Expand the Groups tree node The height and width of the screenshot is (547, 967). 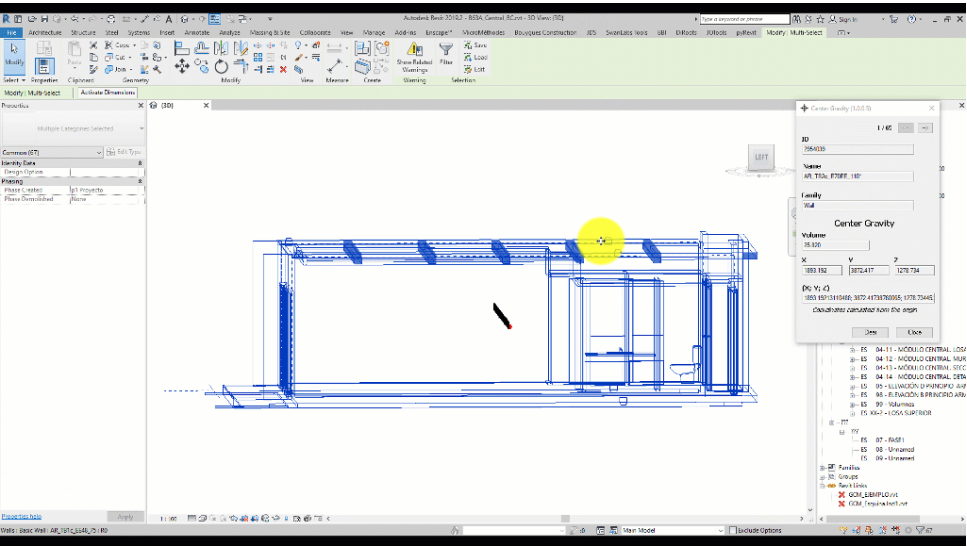[823, 477]
